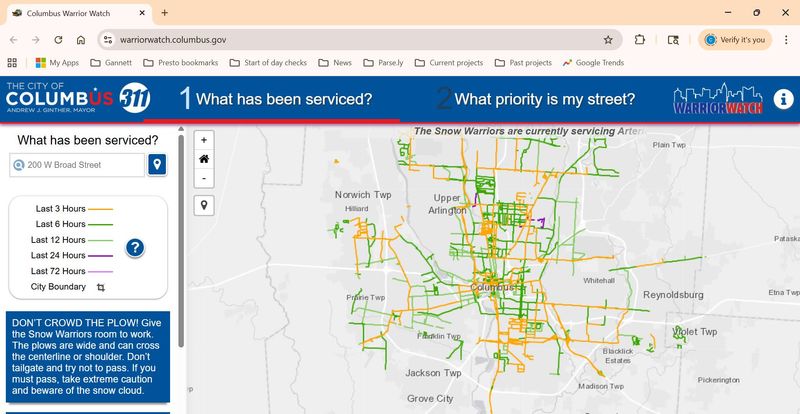Open the tab search icon beside extensions
Viewport: 800px width, 414px height.
(673, 40)
